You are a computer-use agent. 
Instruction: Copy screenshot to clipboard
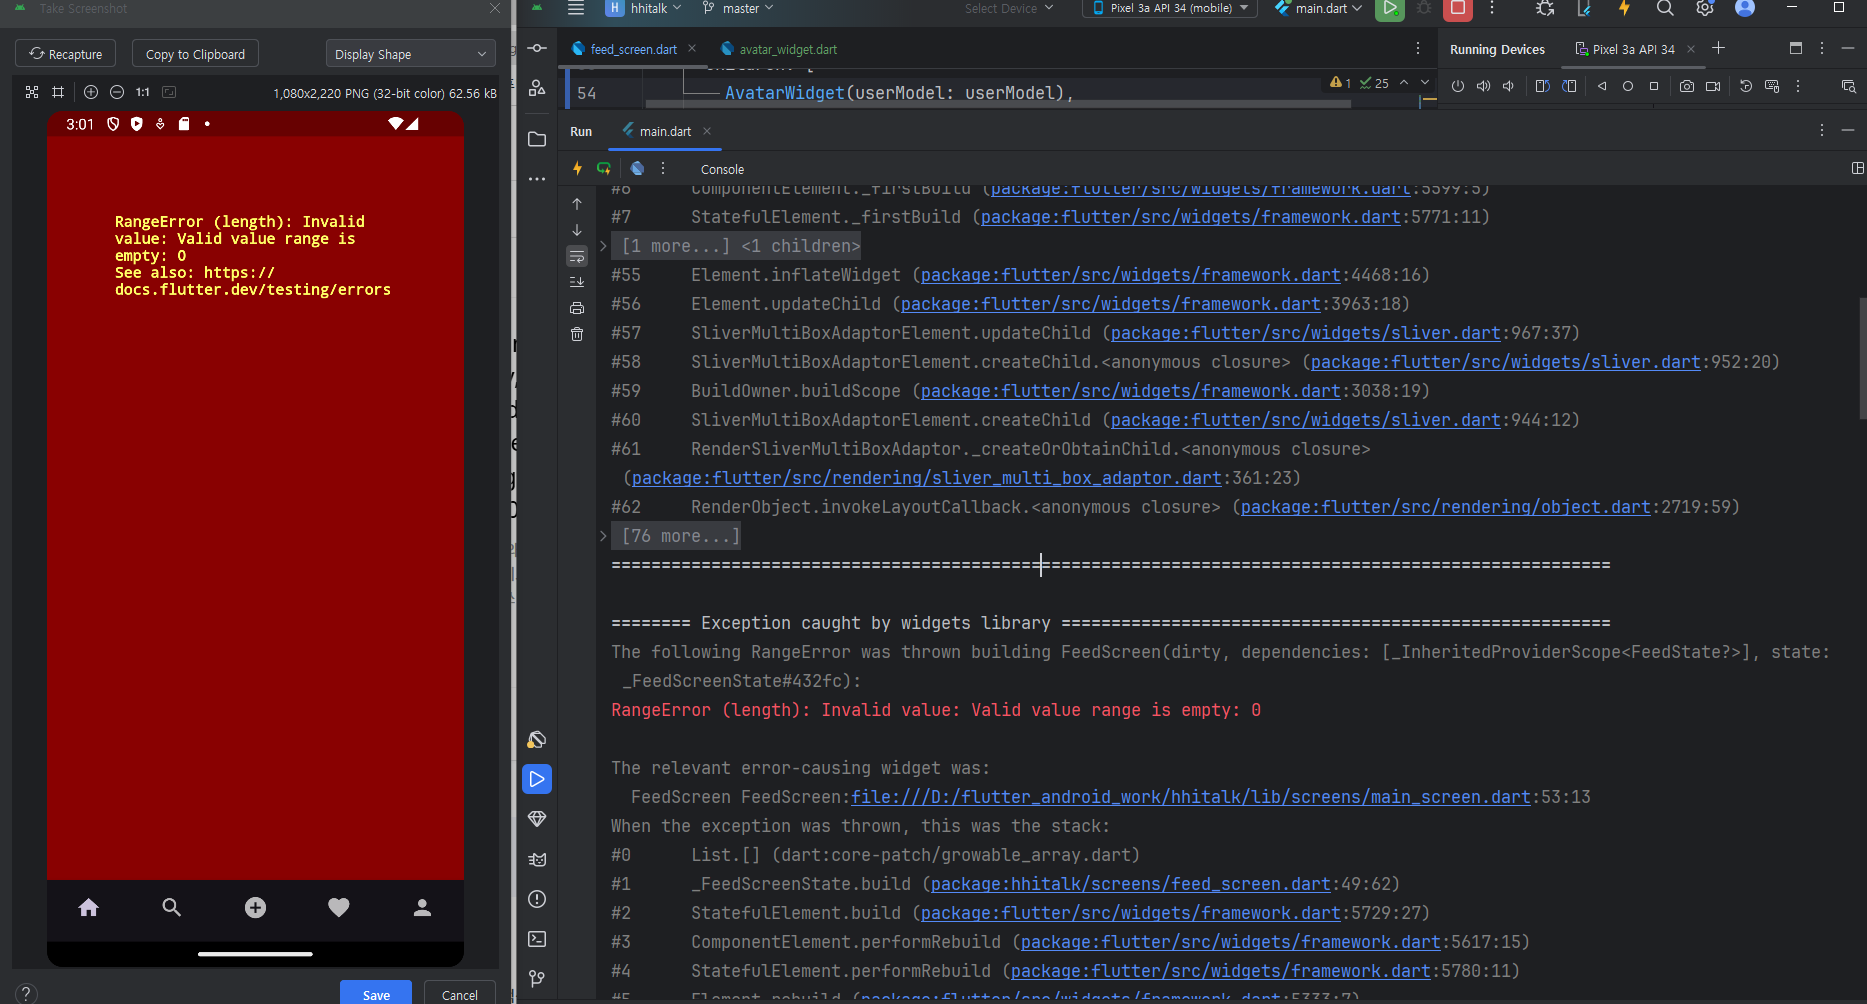(195, 54)
